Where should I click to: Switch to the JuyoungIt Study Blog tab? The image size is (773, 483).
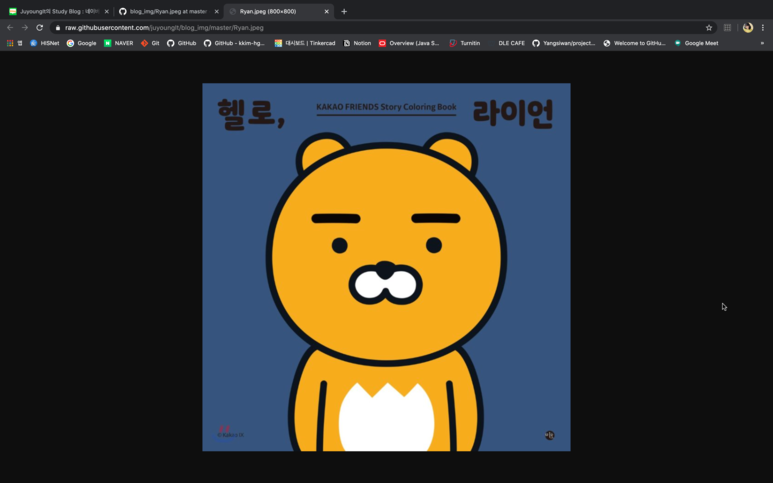coord(57,11)
